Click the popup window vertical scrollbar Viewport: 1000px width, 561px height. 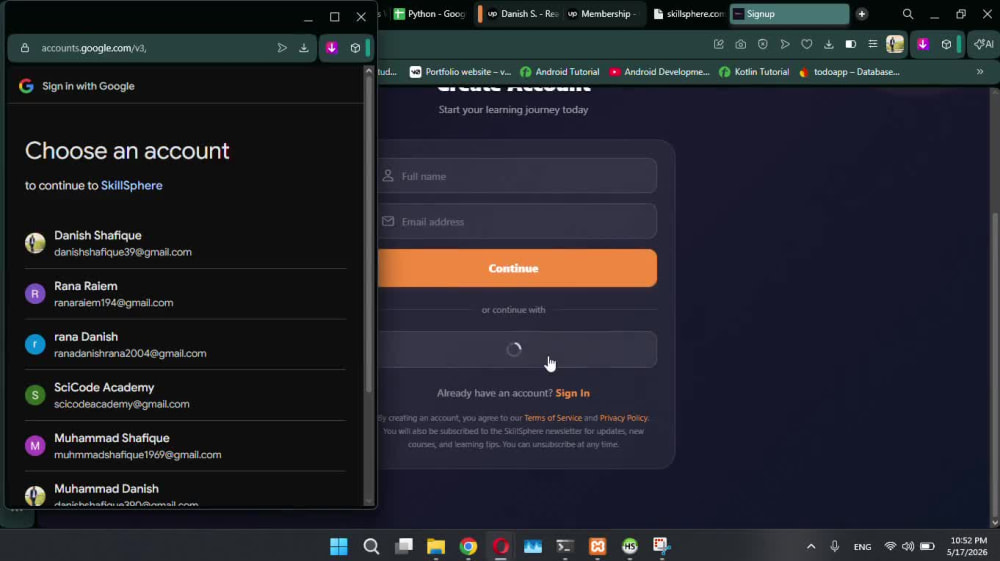click(x=369, y=233)
